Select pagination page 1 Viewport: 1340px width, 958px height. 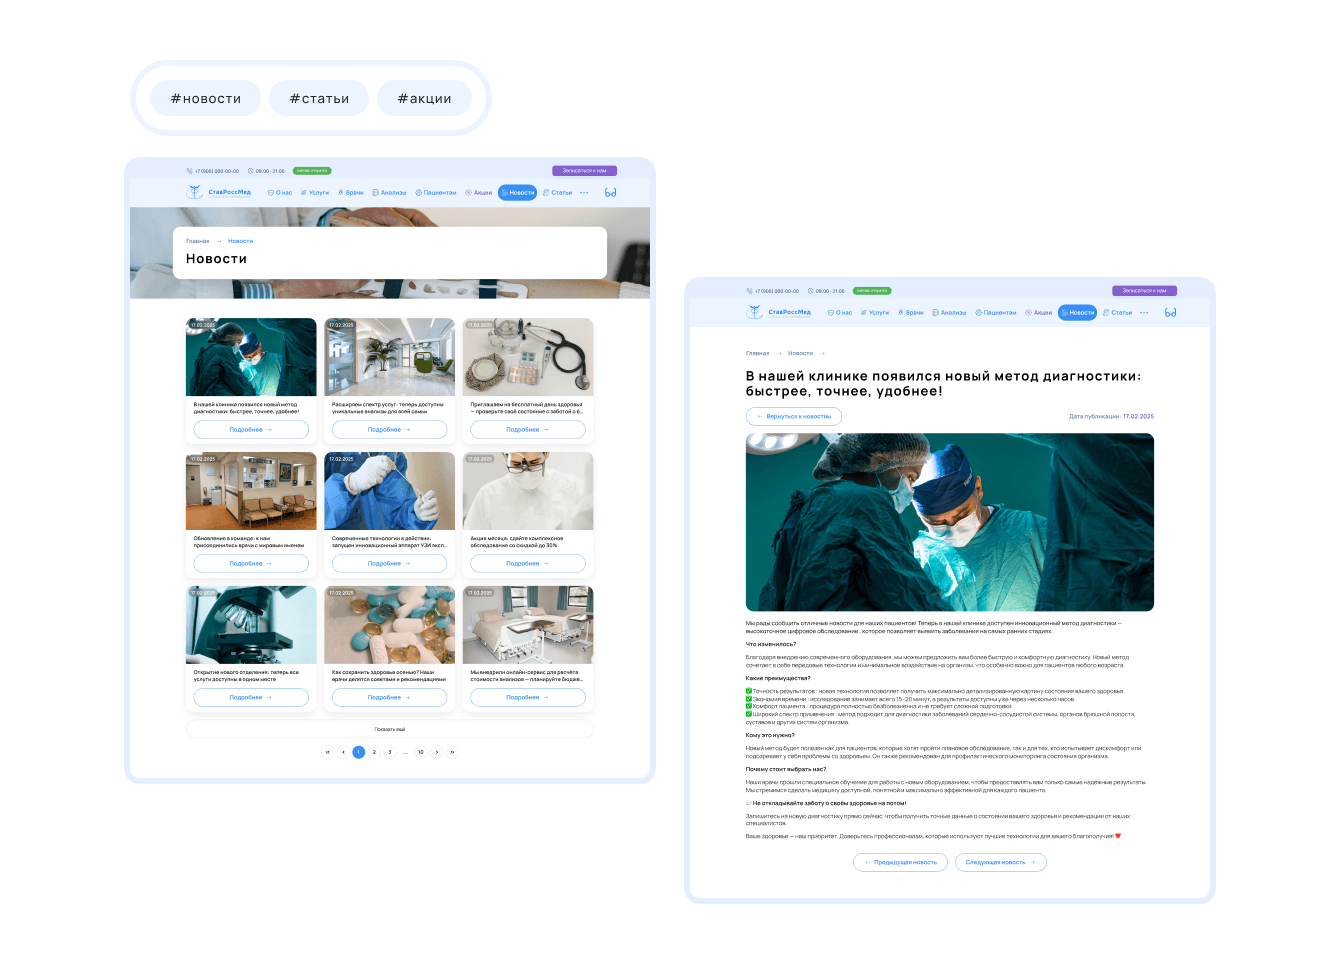click(359, 752)
